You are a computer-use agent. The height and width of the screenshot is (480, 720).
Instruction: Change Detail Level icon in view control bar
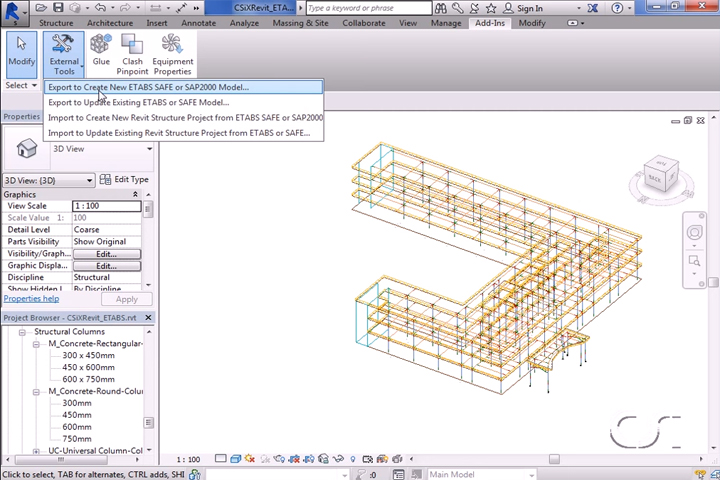(x=221, y=458)
